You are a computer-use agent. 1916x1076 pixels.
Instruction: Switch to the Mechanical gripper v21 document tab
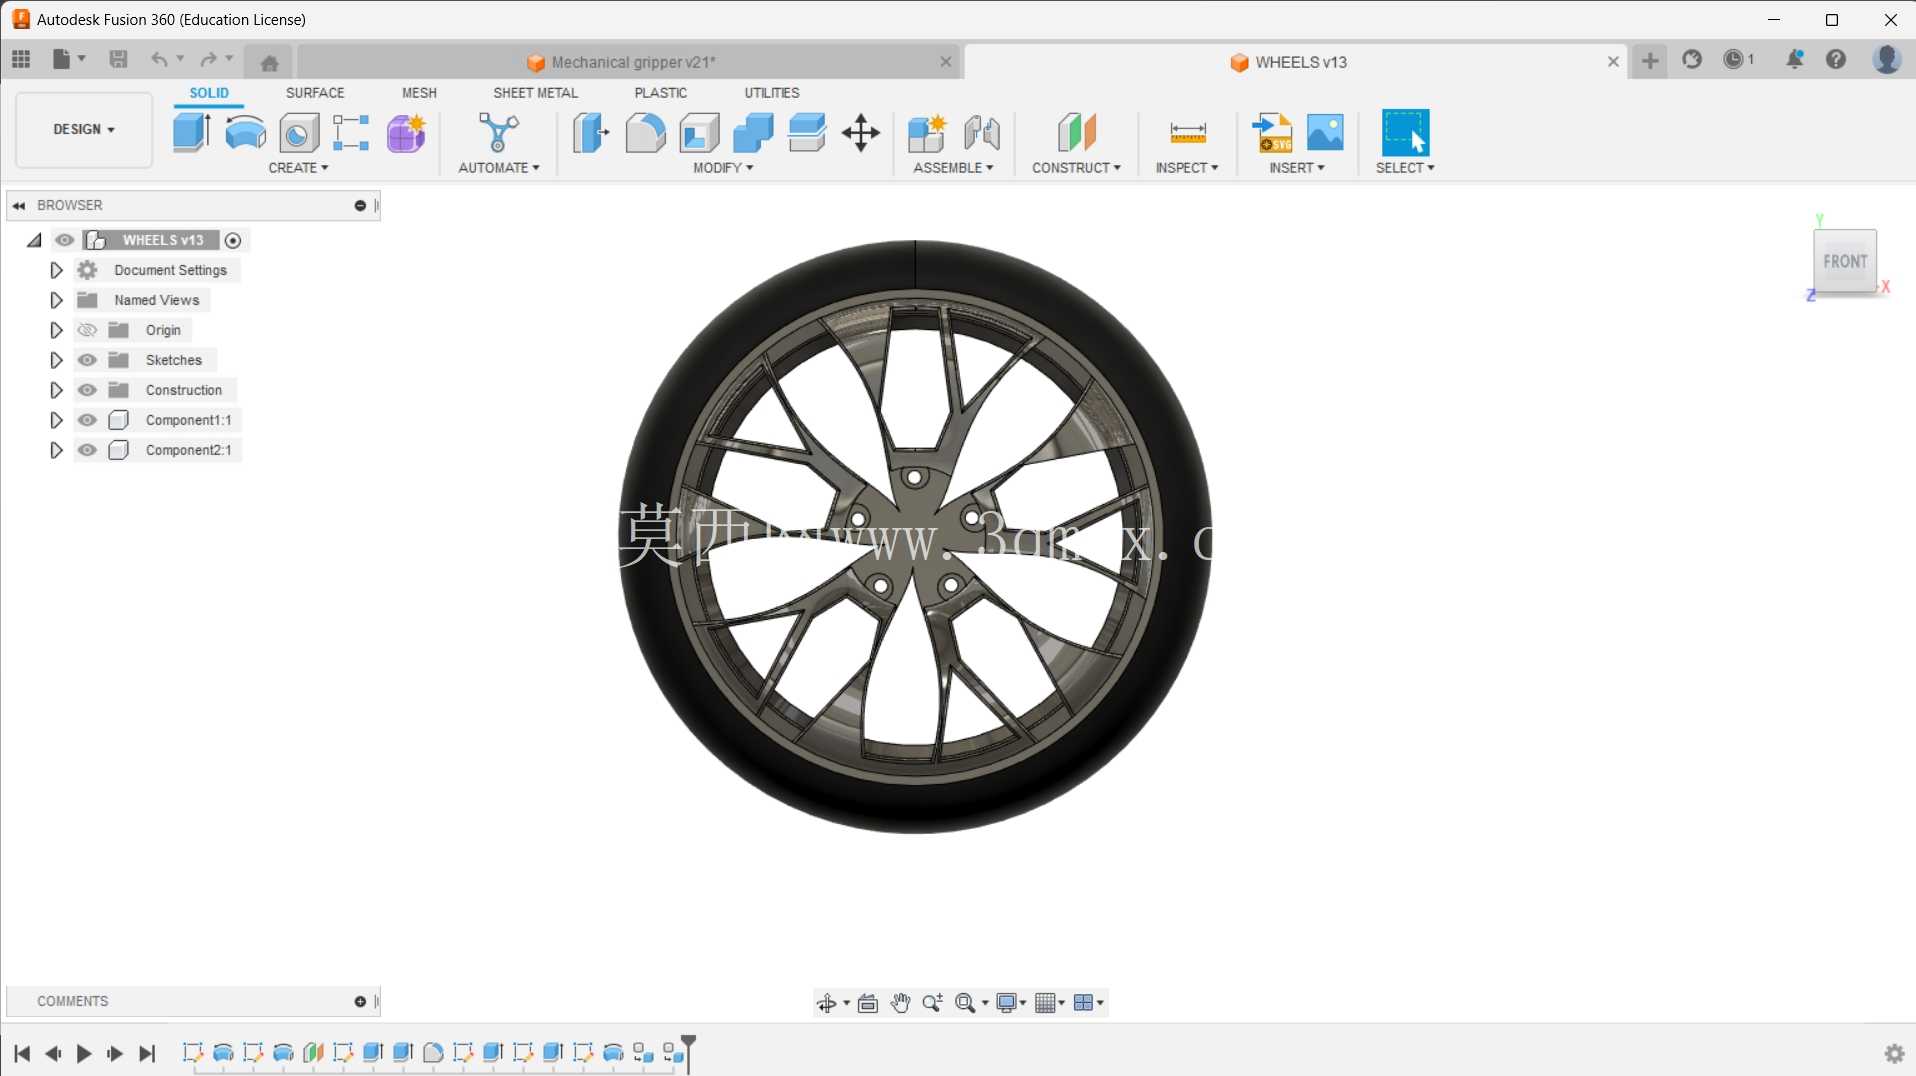coord(631,62)
